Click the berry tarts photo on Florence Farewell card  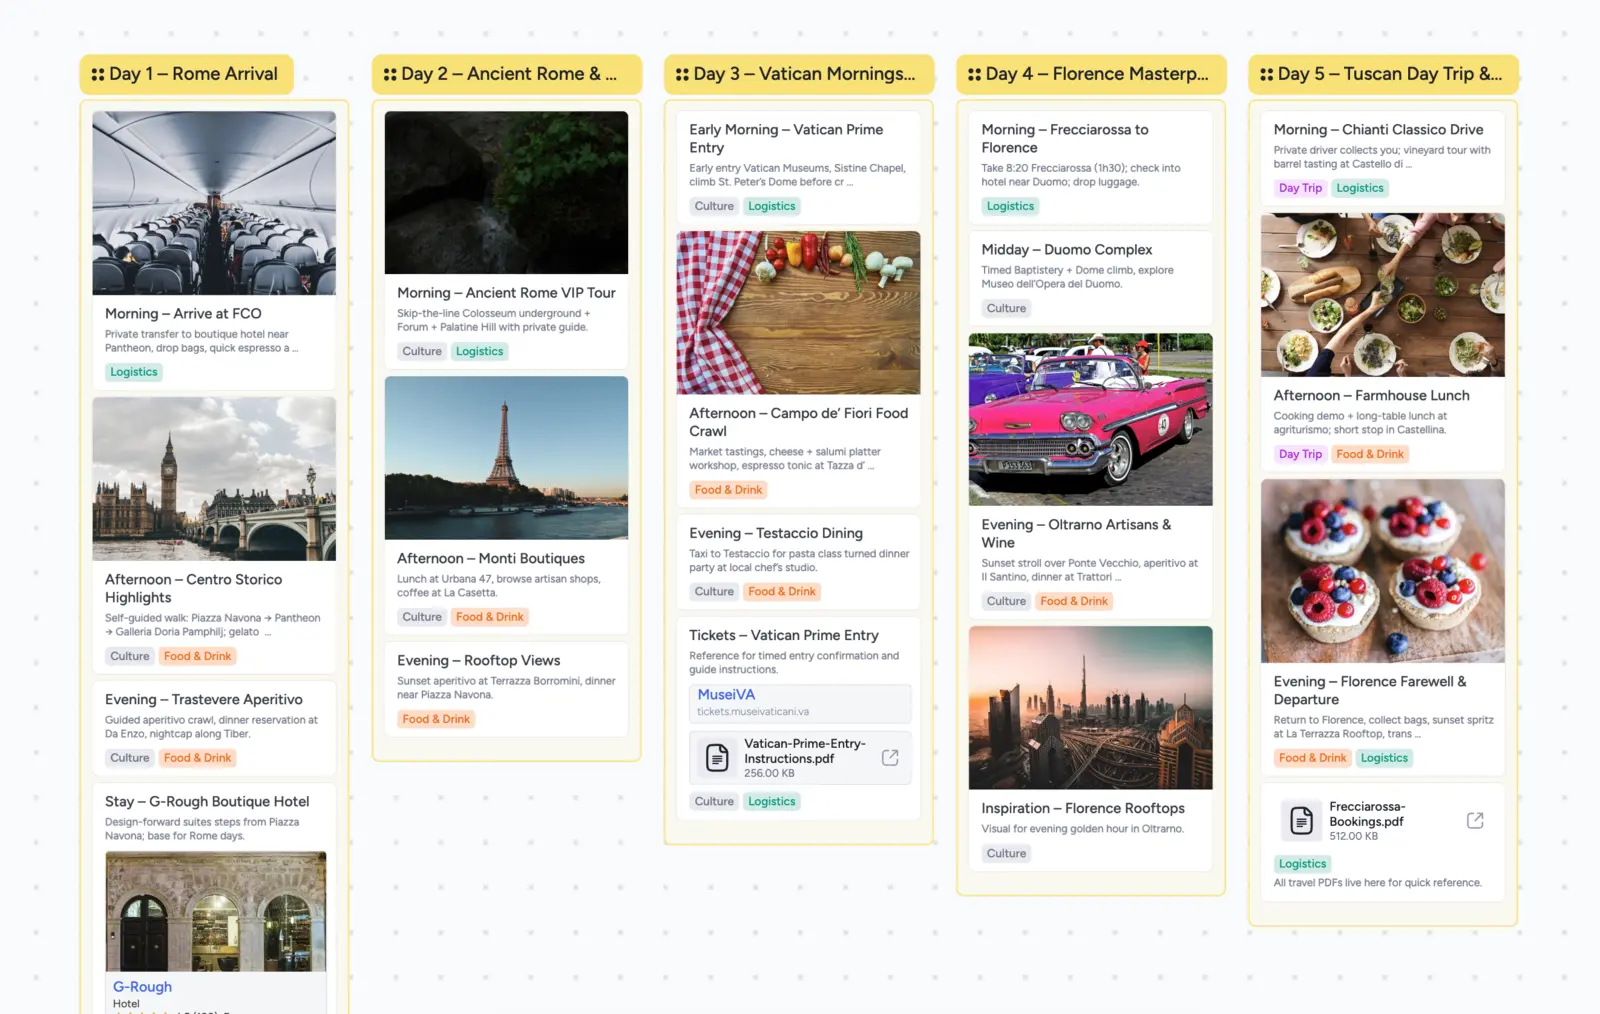pos(1382,571)
